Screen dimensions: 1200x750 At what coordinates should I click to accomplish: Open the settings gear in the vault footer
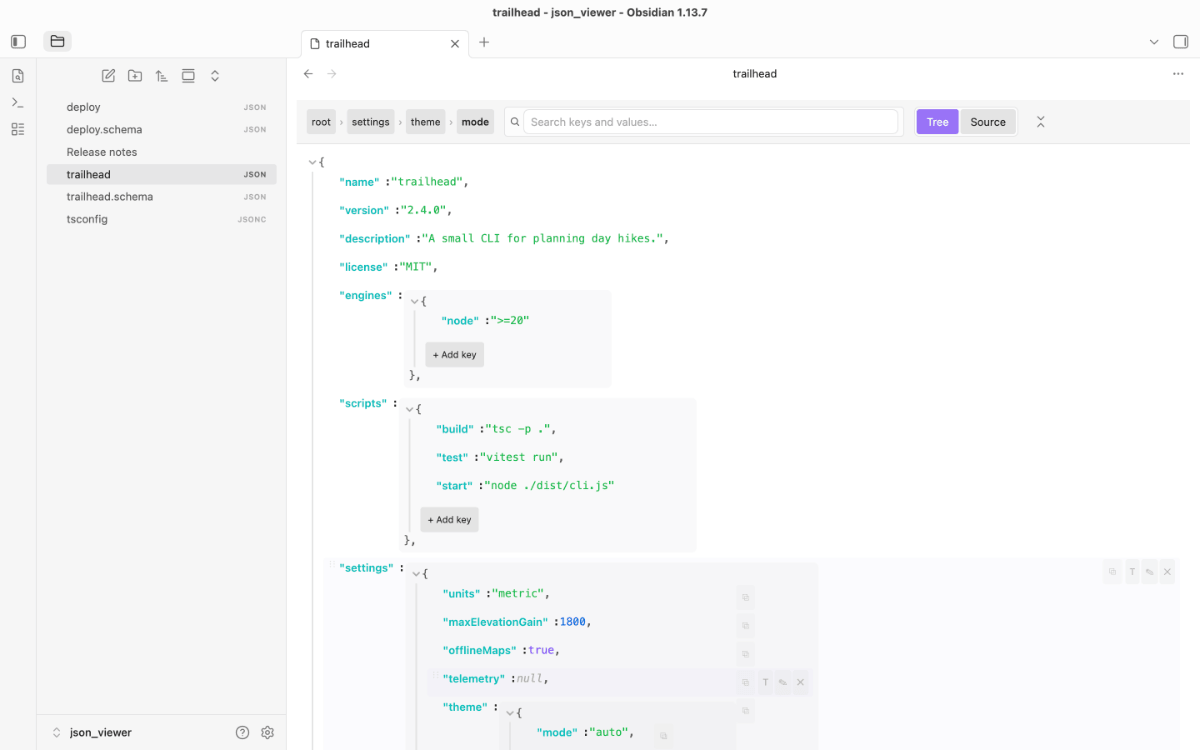[267, 732]
